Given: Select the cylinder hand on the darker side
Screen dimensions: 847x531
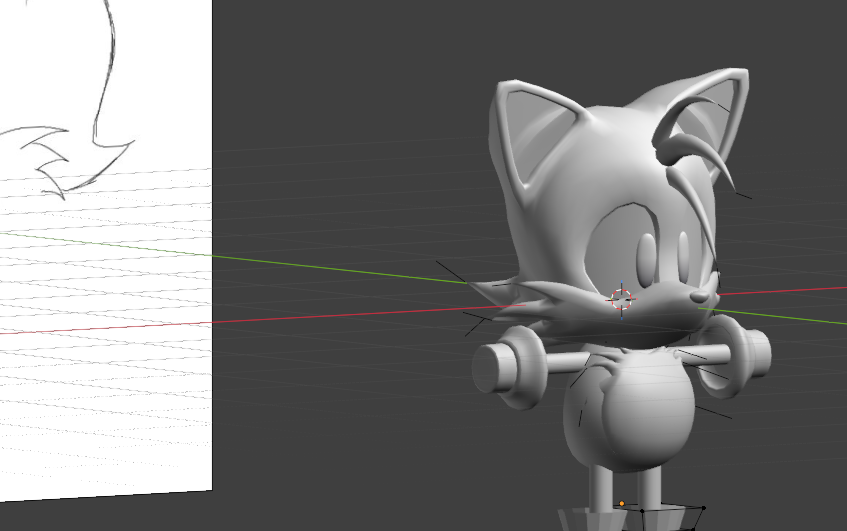Looking at the screenshot, I should [x=494, y=368].
